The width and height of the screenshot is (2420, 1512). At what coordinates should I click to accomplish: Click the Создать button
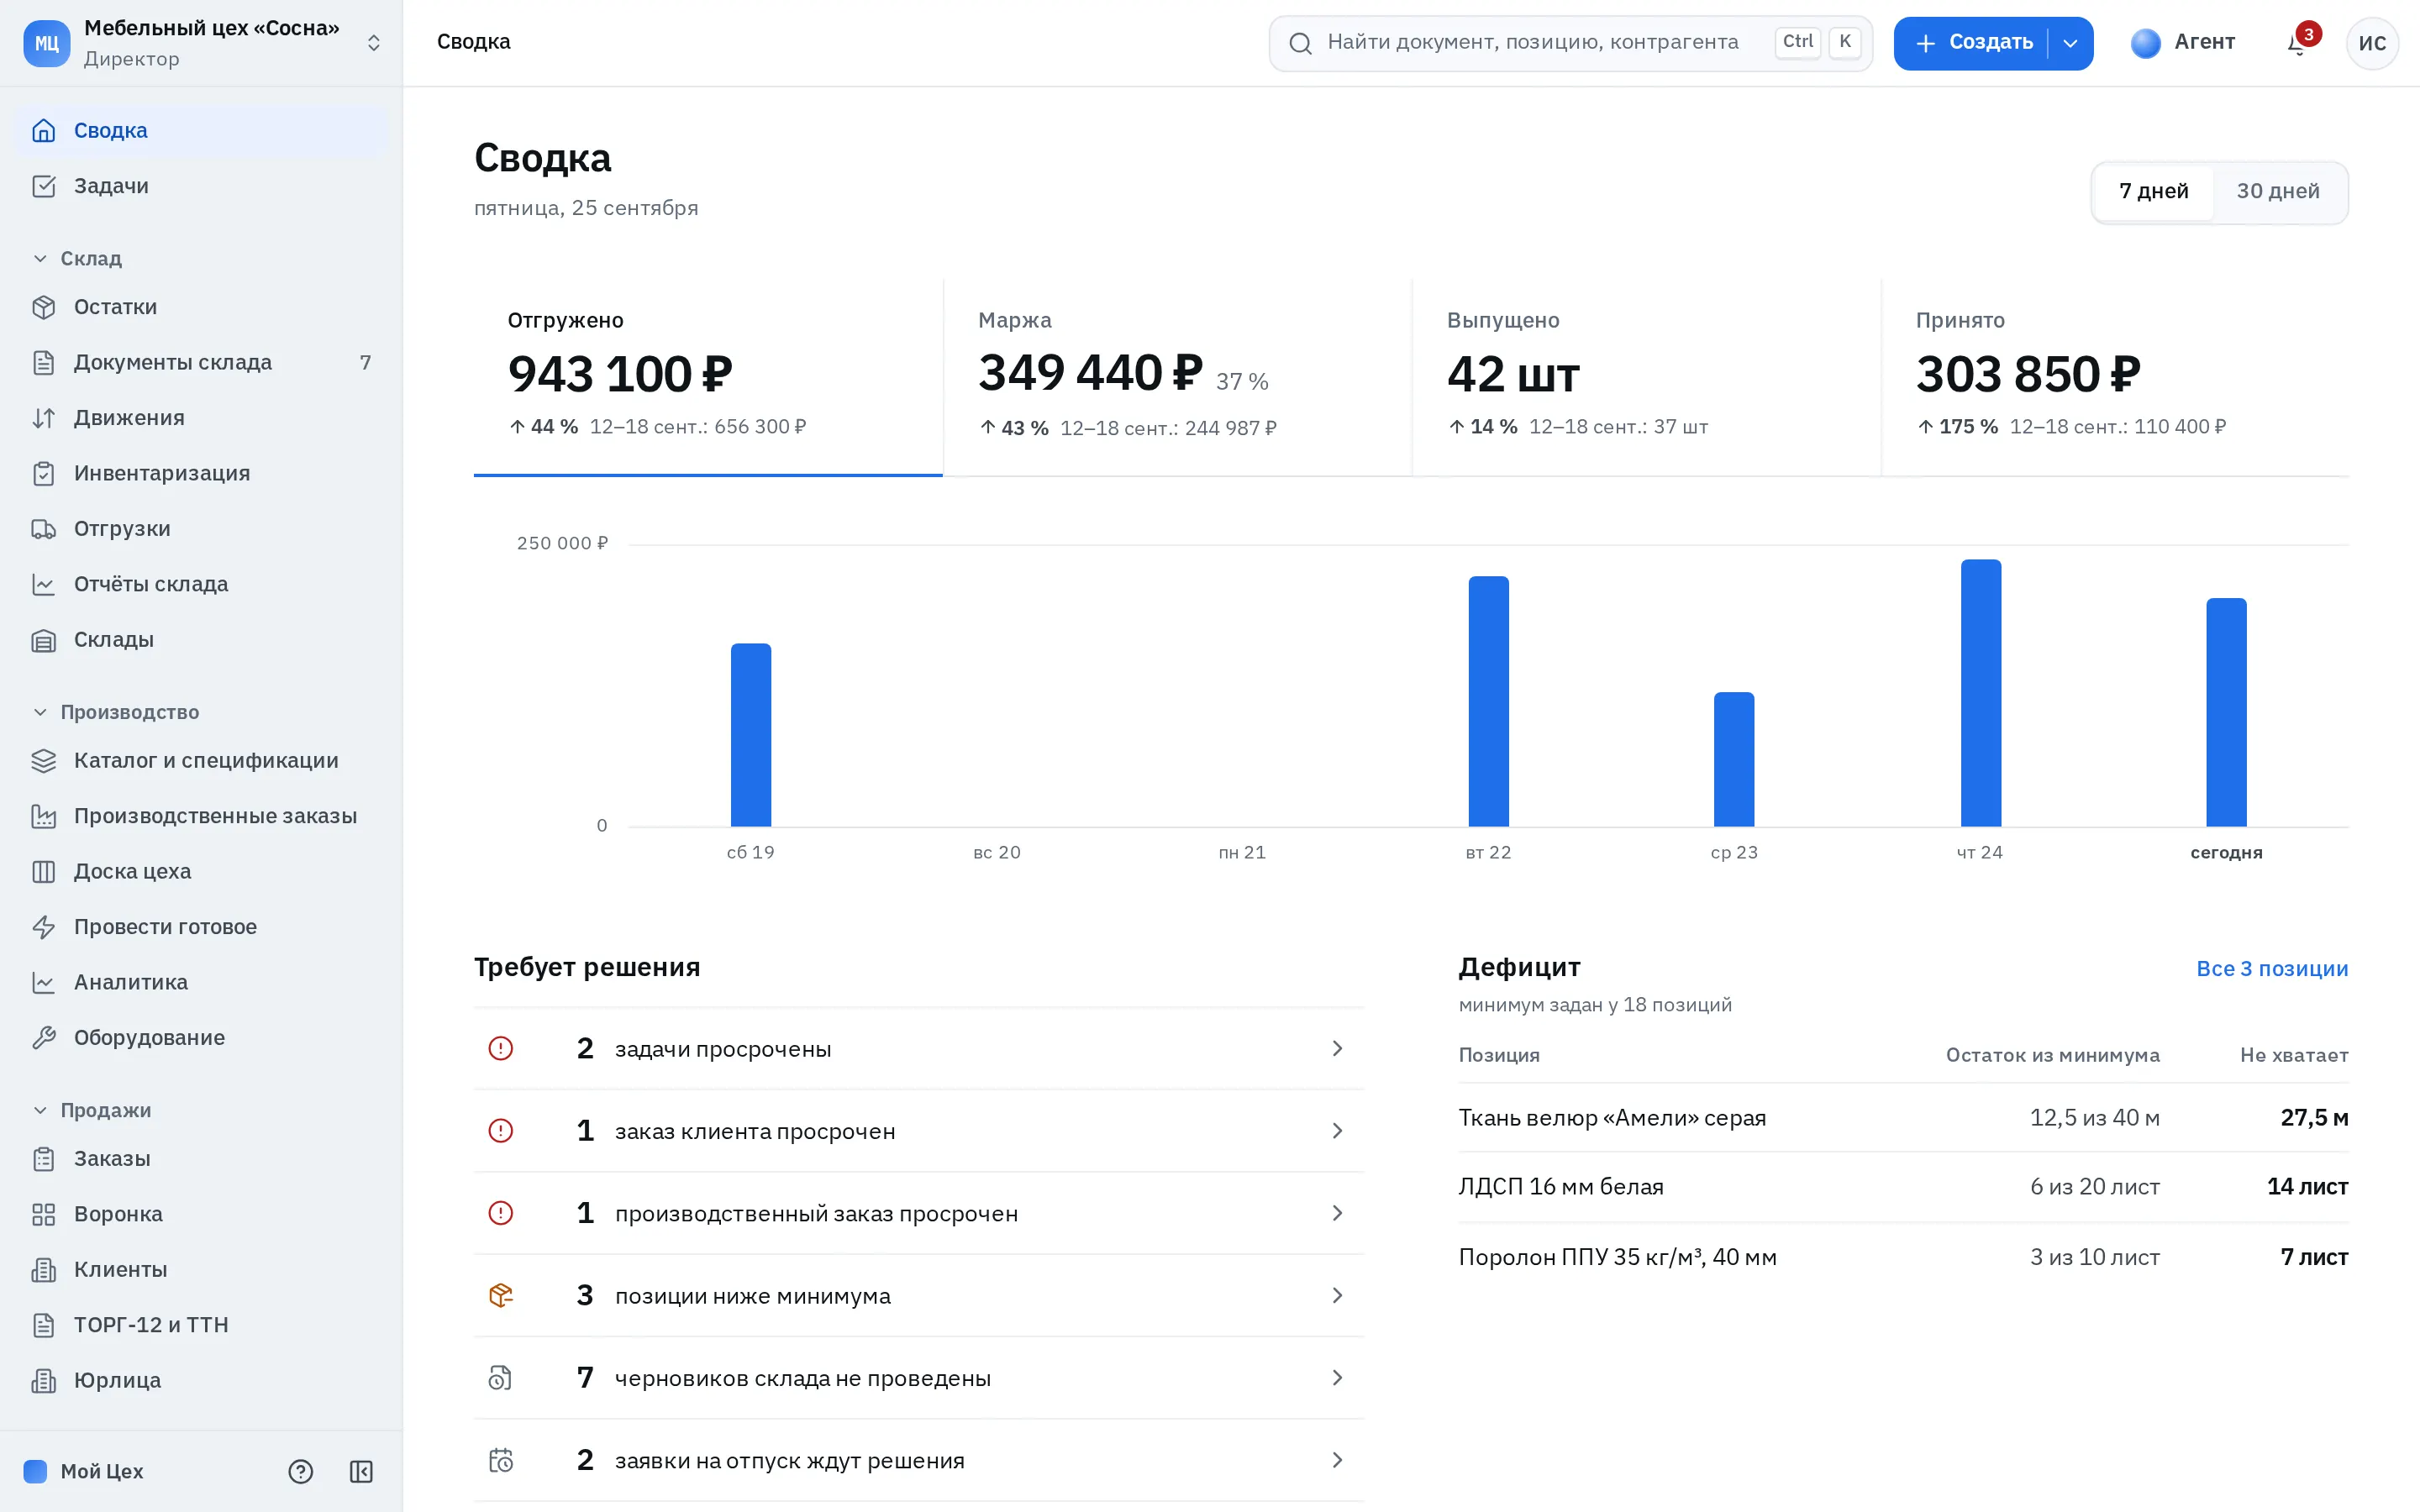tap(1971, 43)
